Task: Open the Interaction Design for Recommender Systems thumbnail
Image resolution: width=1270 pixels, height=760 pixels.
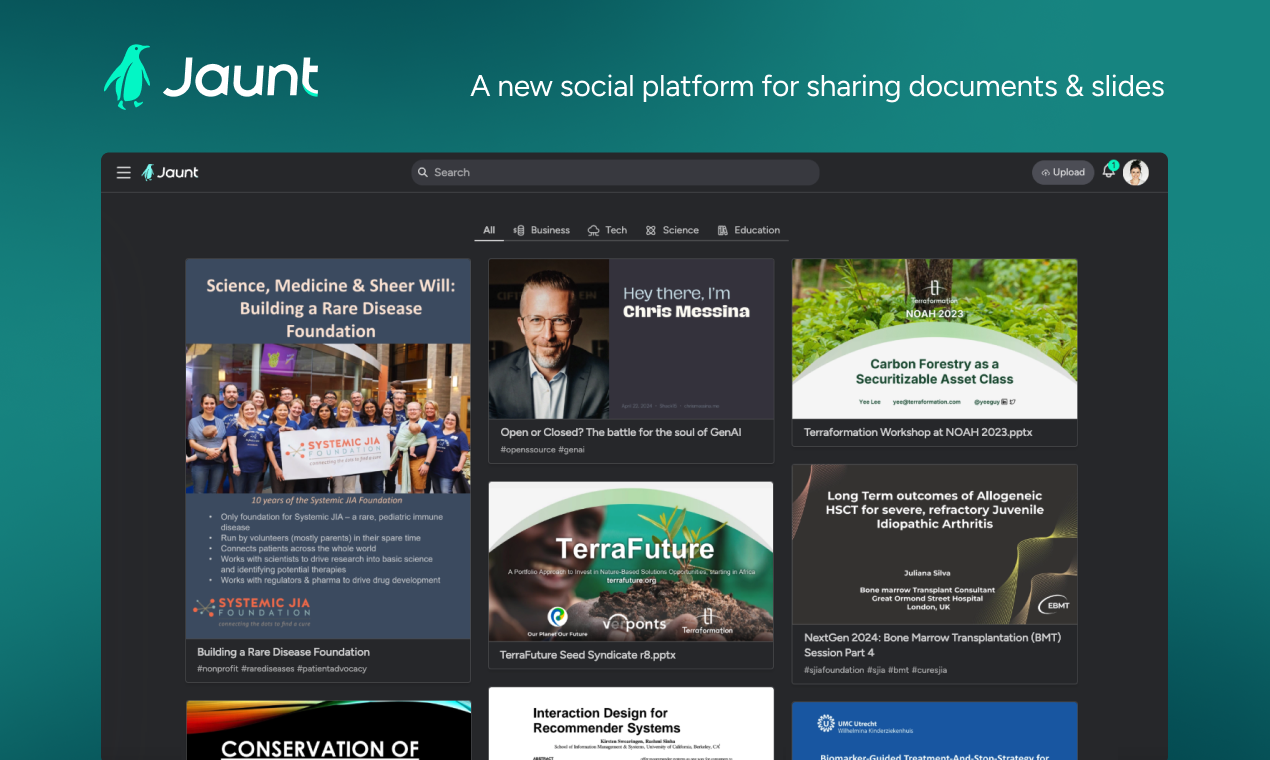Action: point(631,723)
